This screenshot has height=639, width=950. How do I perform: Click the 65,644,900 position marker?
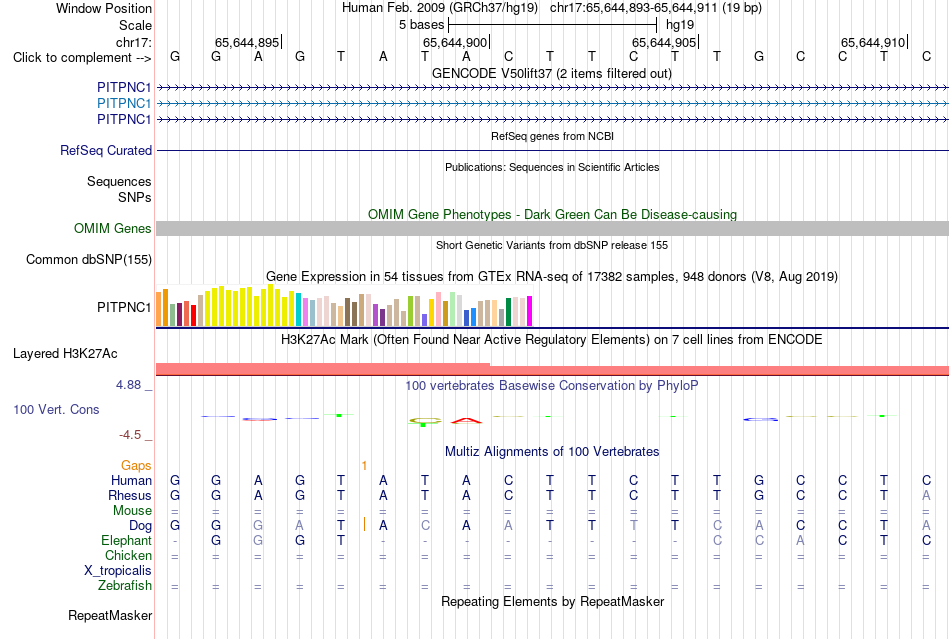pyautogui.click(x=455, y=42)
